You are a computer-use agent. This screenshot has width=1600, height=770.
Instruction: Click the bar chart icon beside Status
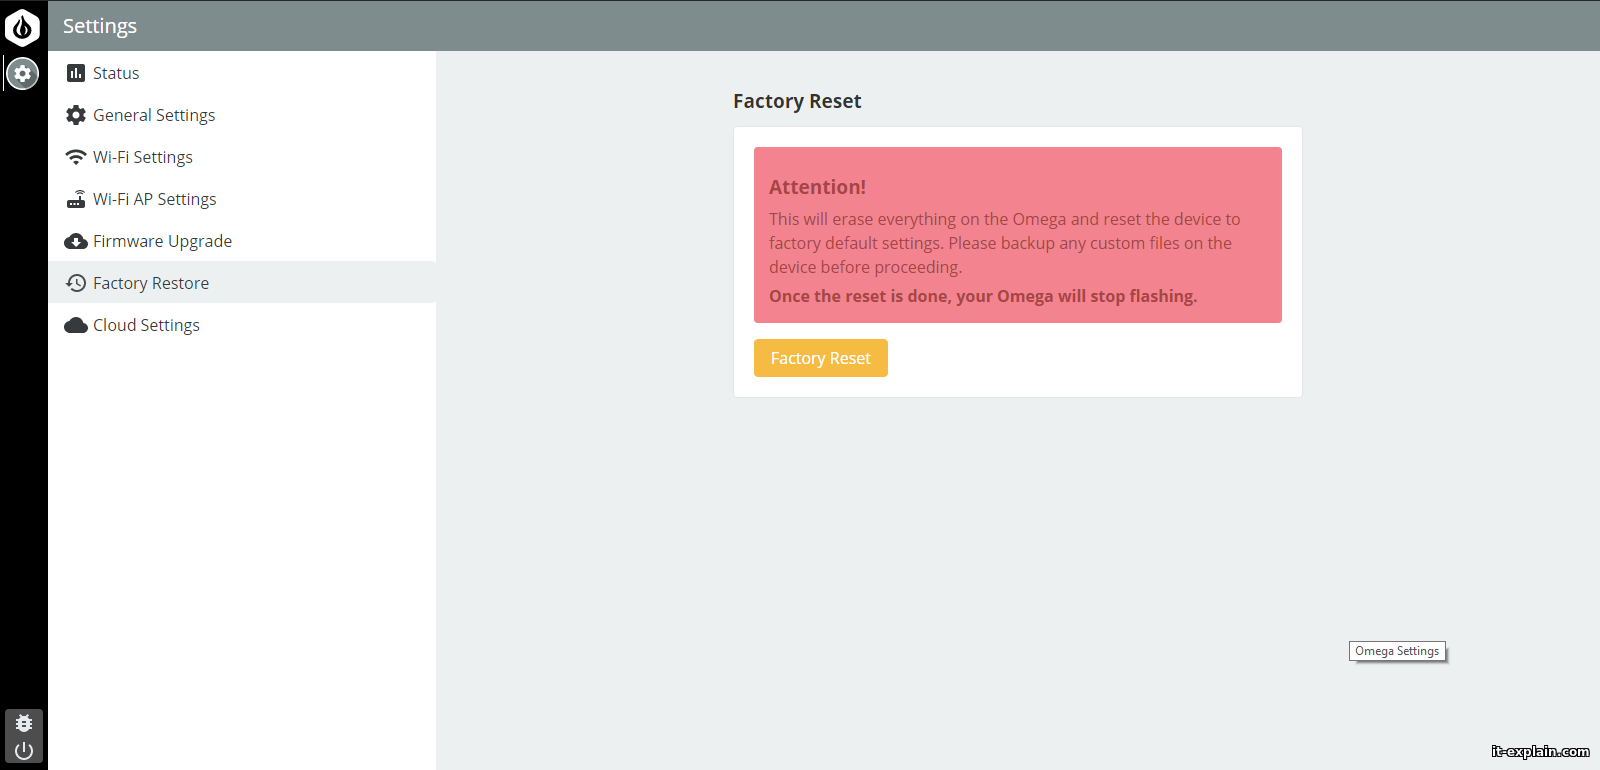pos(76,73)
